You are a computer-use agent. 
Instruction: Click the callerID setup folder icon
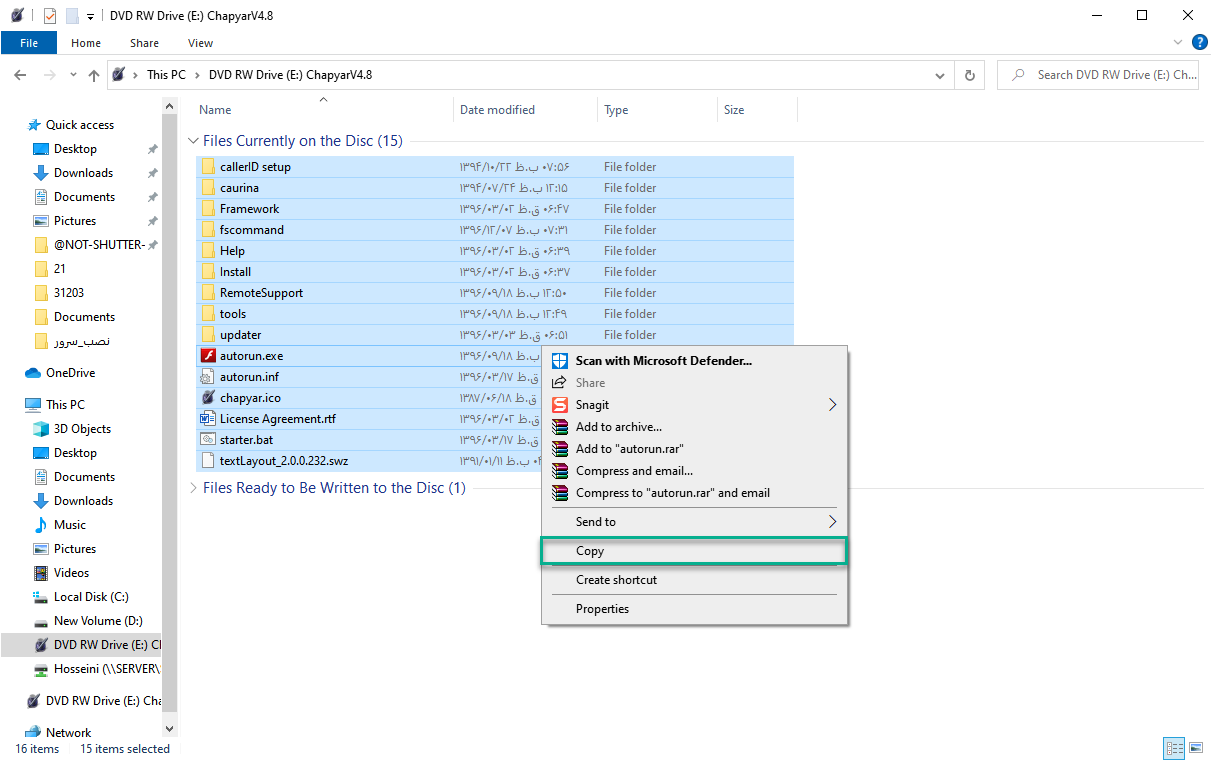tap(208, 167)
